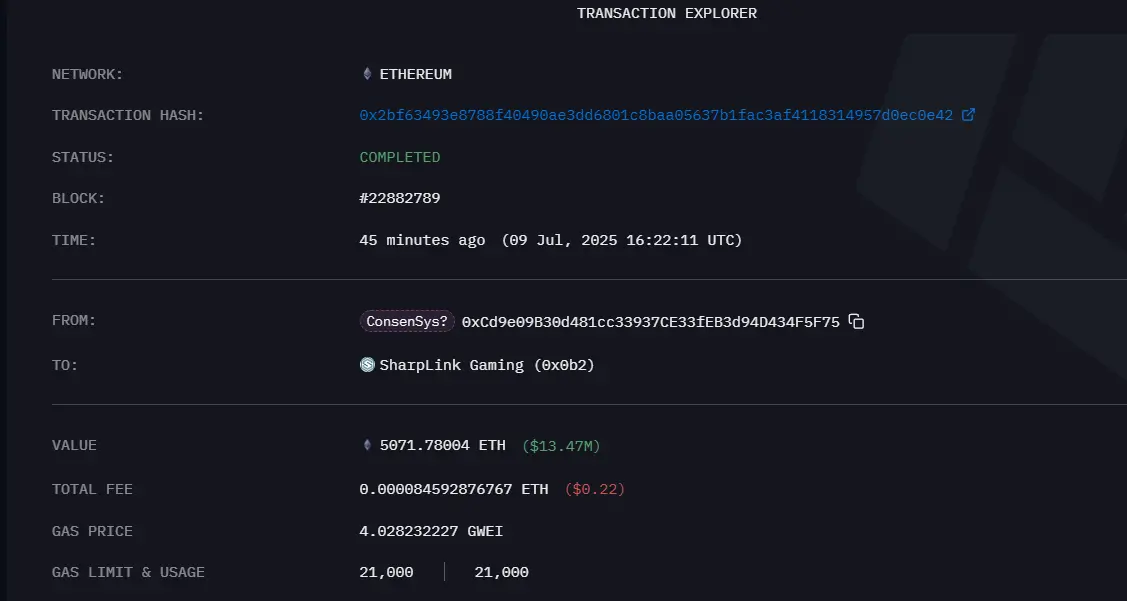Click the 45 minutes ago timestamp
The width and height of the screenshot is (1127, 601).
point(421,239)
